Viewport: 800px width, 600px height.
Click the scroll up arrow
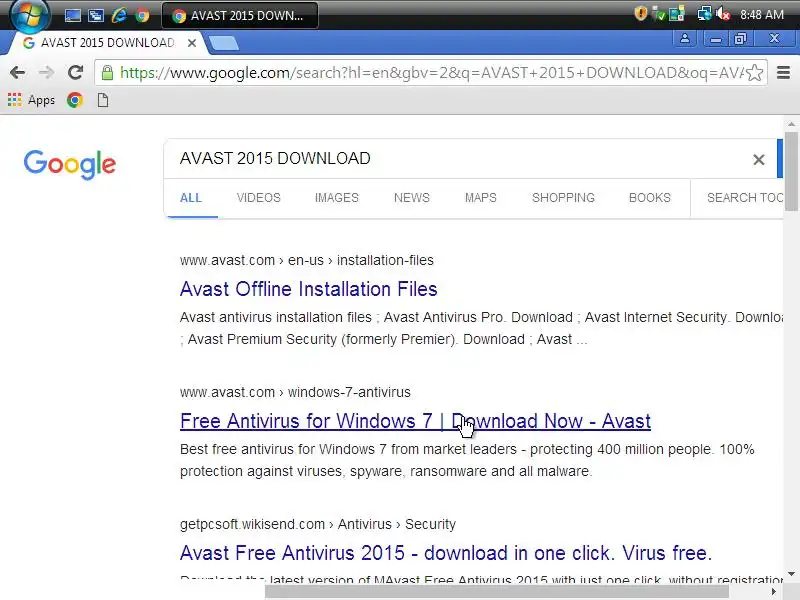pos(791,124)
